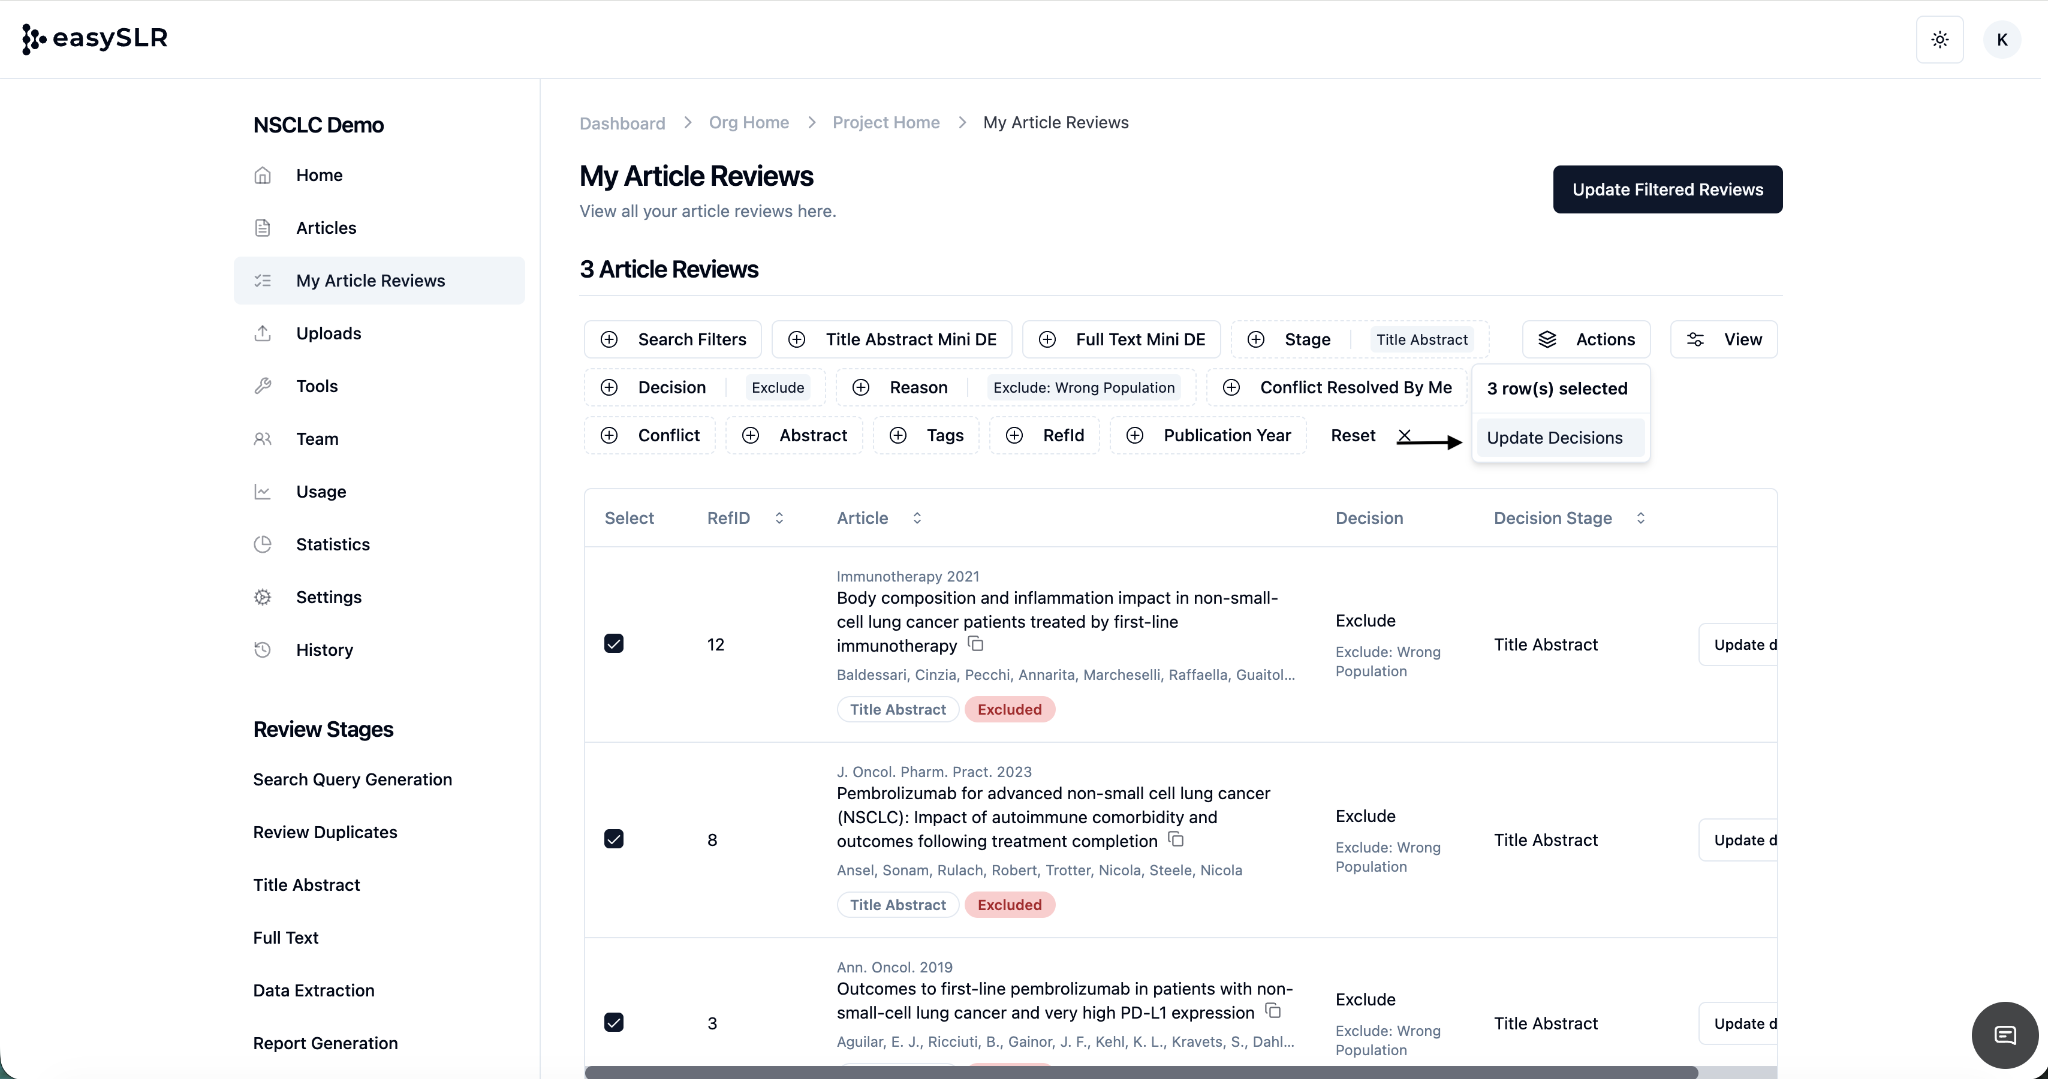Navigate to the Project Home breadcrumb link
The image size is (2048, 1079).
(885, 122)
